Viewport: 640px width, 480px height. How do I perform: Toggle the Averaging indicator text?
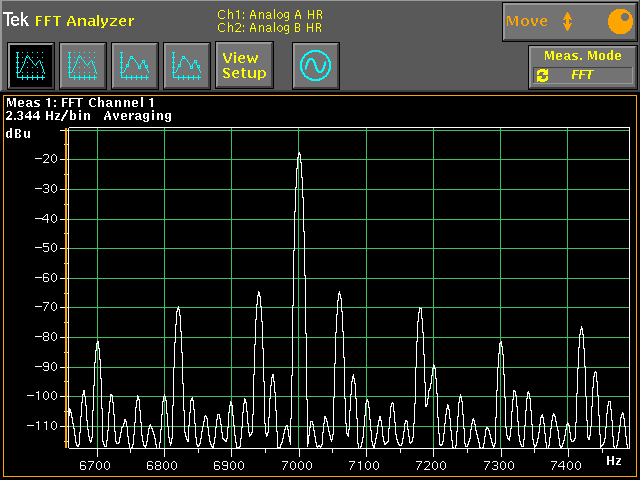point(137,116)
